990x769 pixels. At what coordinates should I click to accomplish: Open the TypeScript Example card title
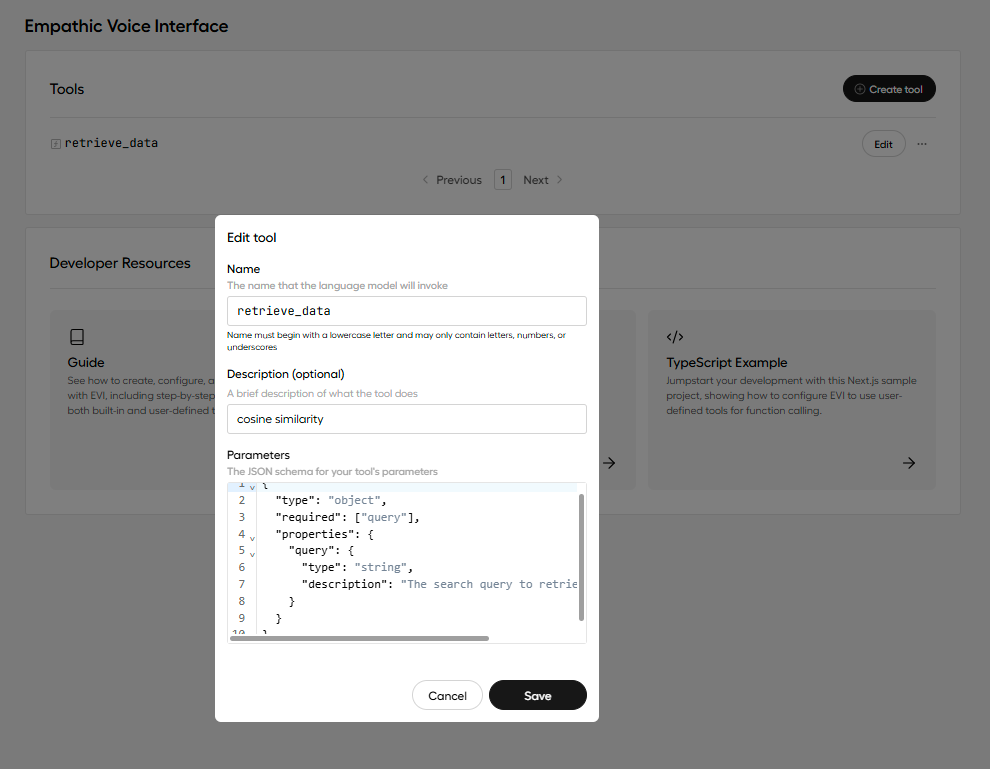pyautogui.click(x=726, y=362)
